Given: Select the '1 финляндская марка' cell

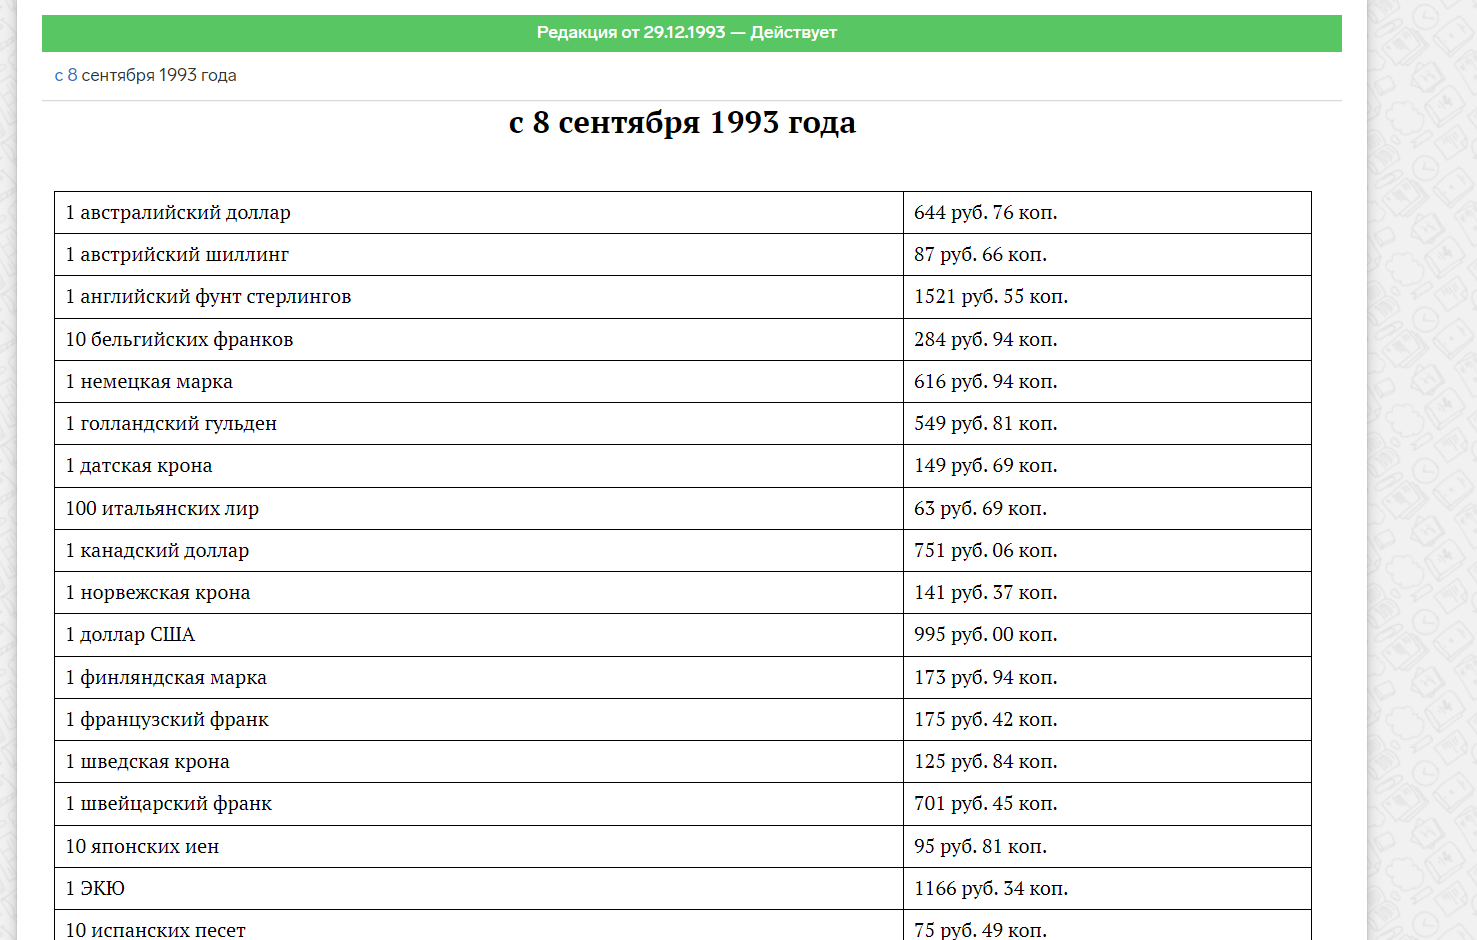Looking at the screenshot, I should tap(479, 678).
